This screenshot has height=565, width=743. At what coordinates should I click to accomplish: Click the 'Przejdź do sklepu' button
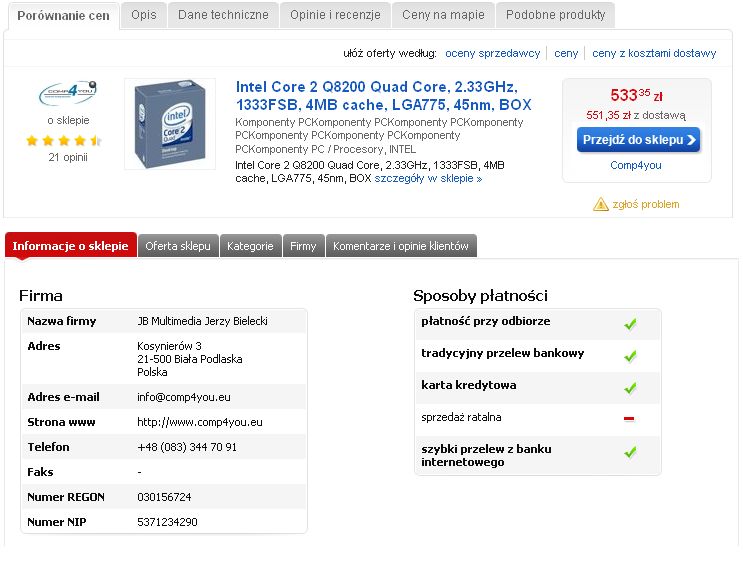tap(638, 140)
